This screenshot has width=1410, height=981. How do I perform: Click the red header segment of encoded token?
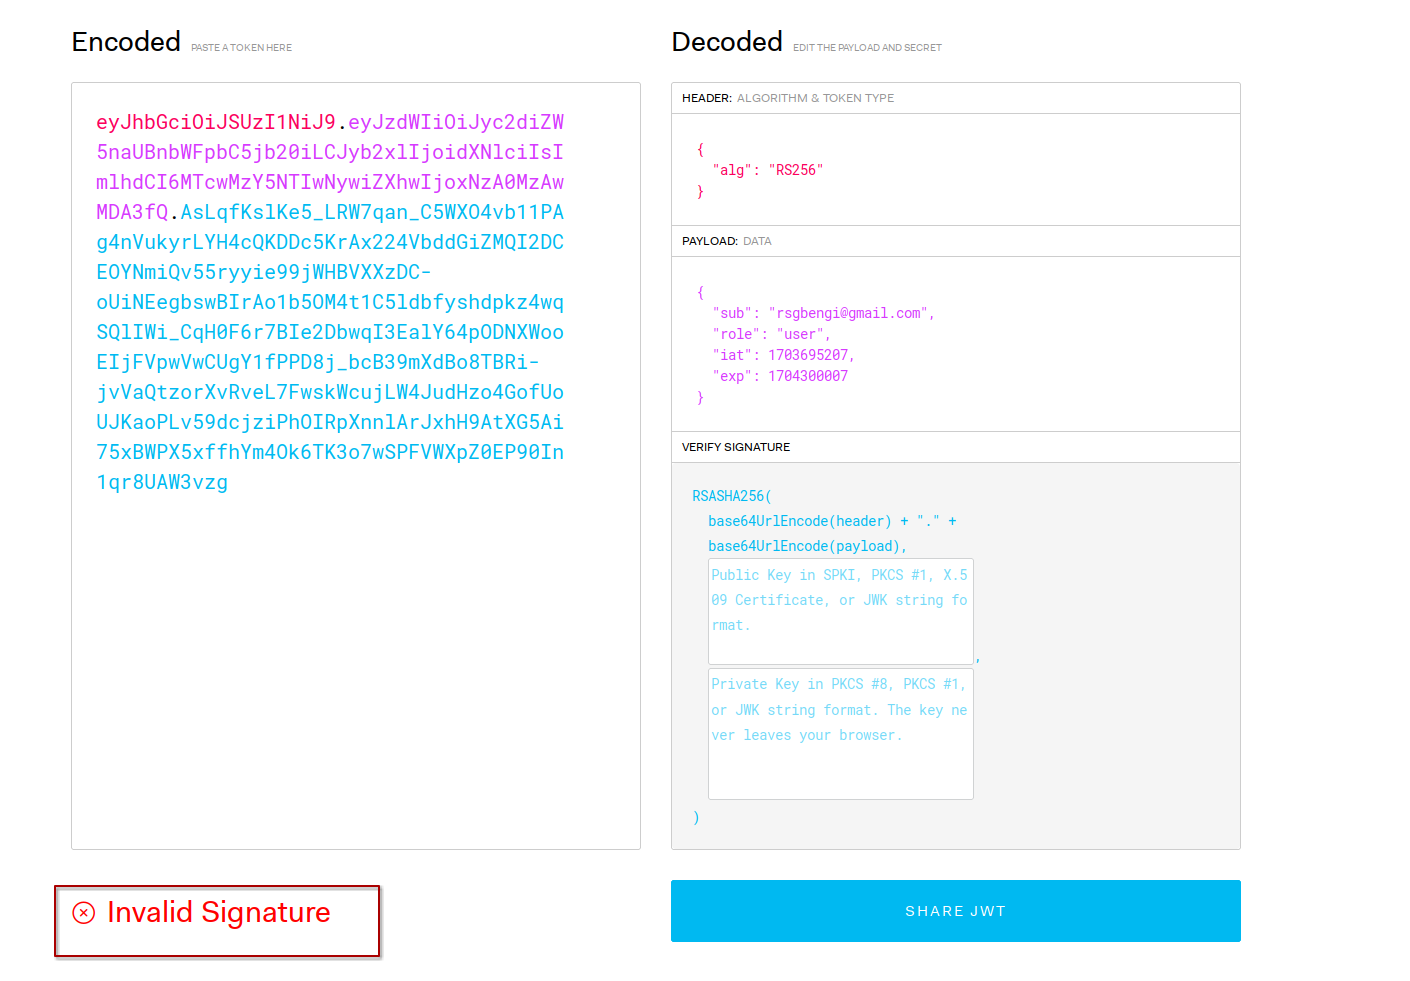(x=215, y=122)
